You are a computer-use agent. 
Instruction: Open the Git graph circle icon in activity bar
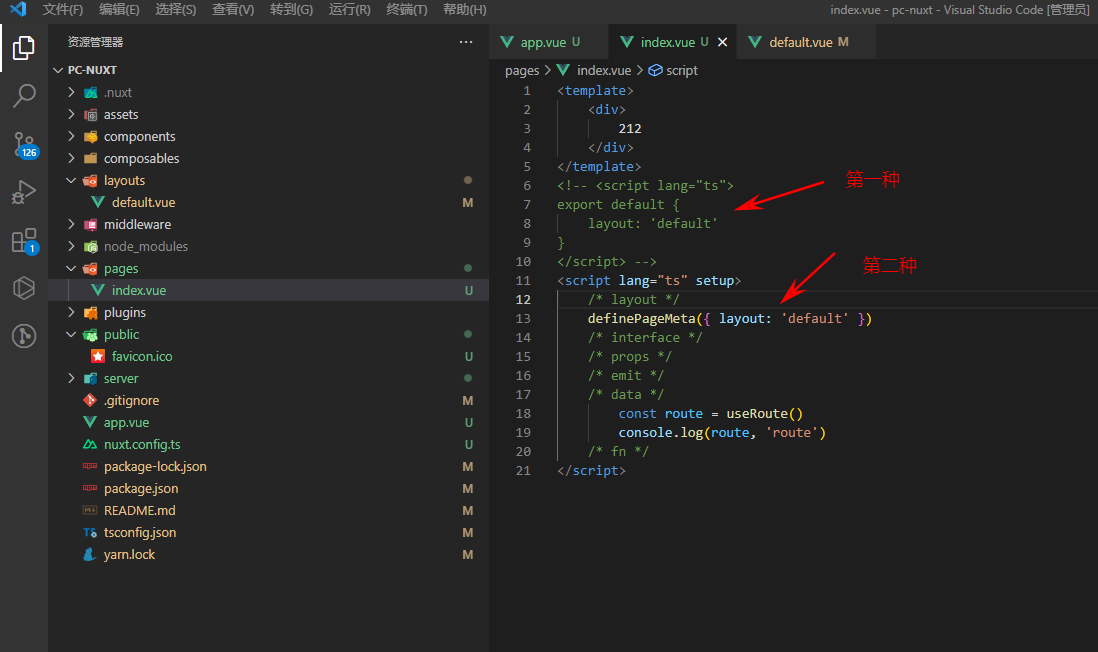pyautogui.click(x=24, y=336)
